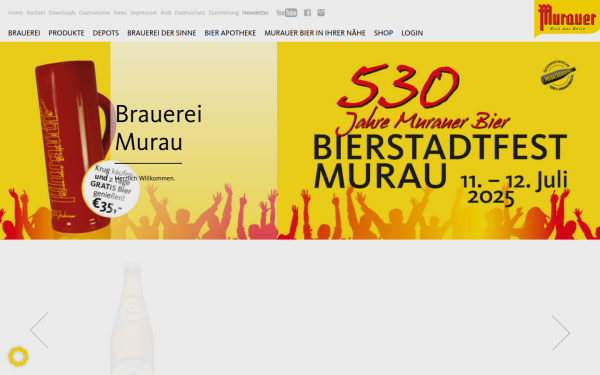Open the YouTube channel icon
The height and width of the screenshot is (375, 600).
pos(286,13)
